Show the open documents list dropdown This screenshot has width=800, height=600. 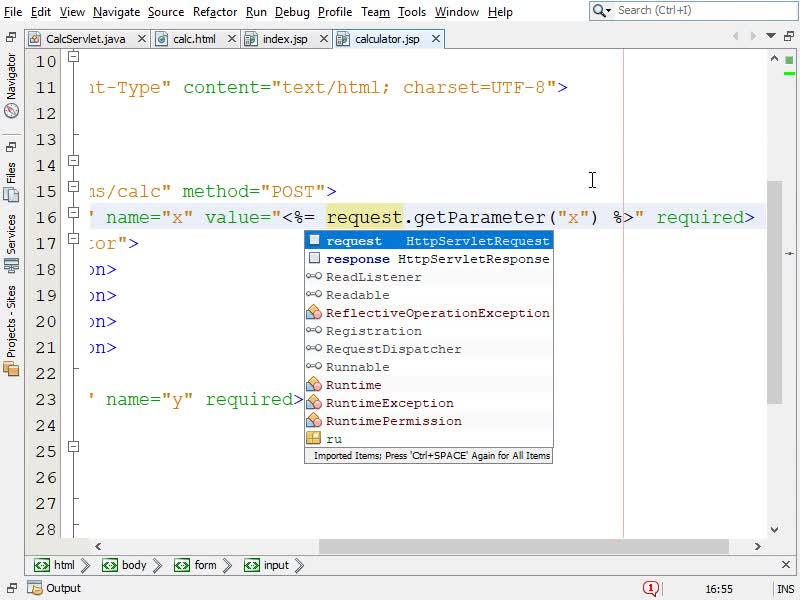(771, 36)
